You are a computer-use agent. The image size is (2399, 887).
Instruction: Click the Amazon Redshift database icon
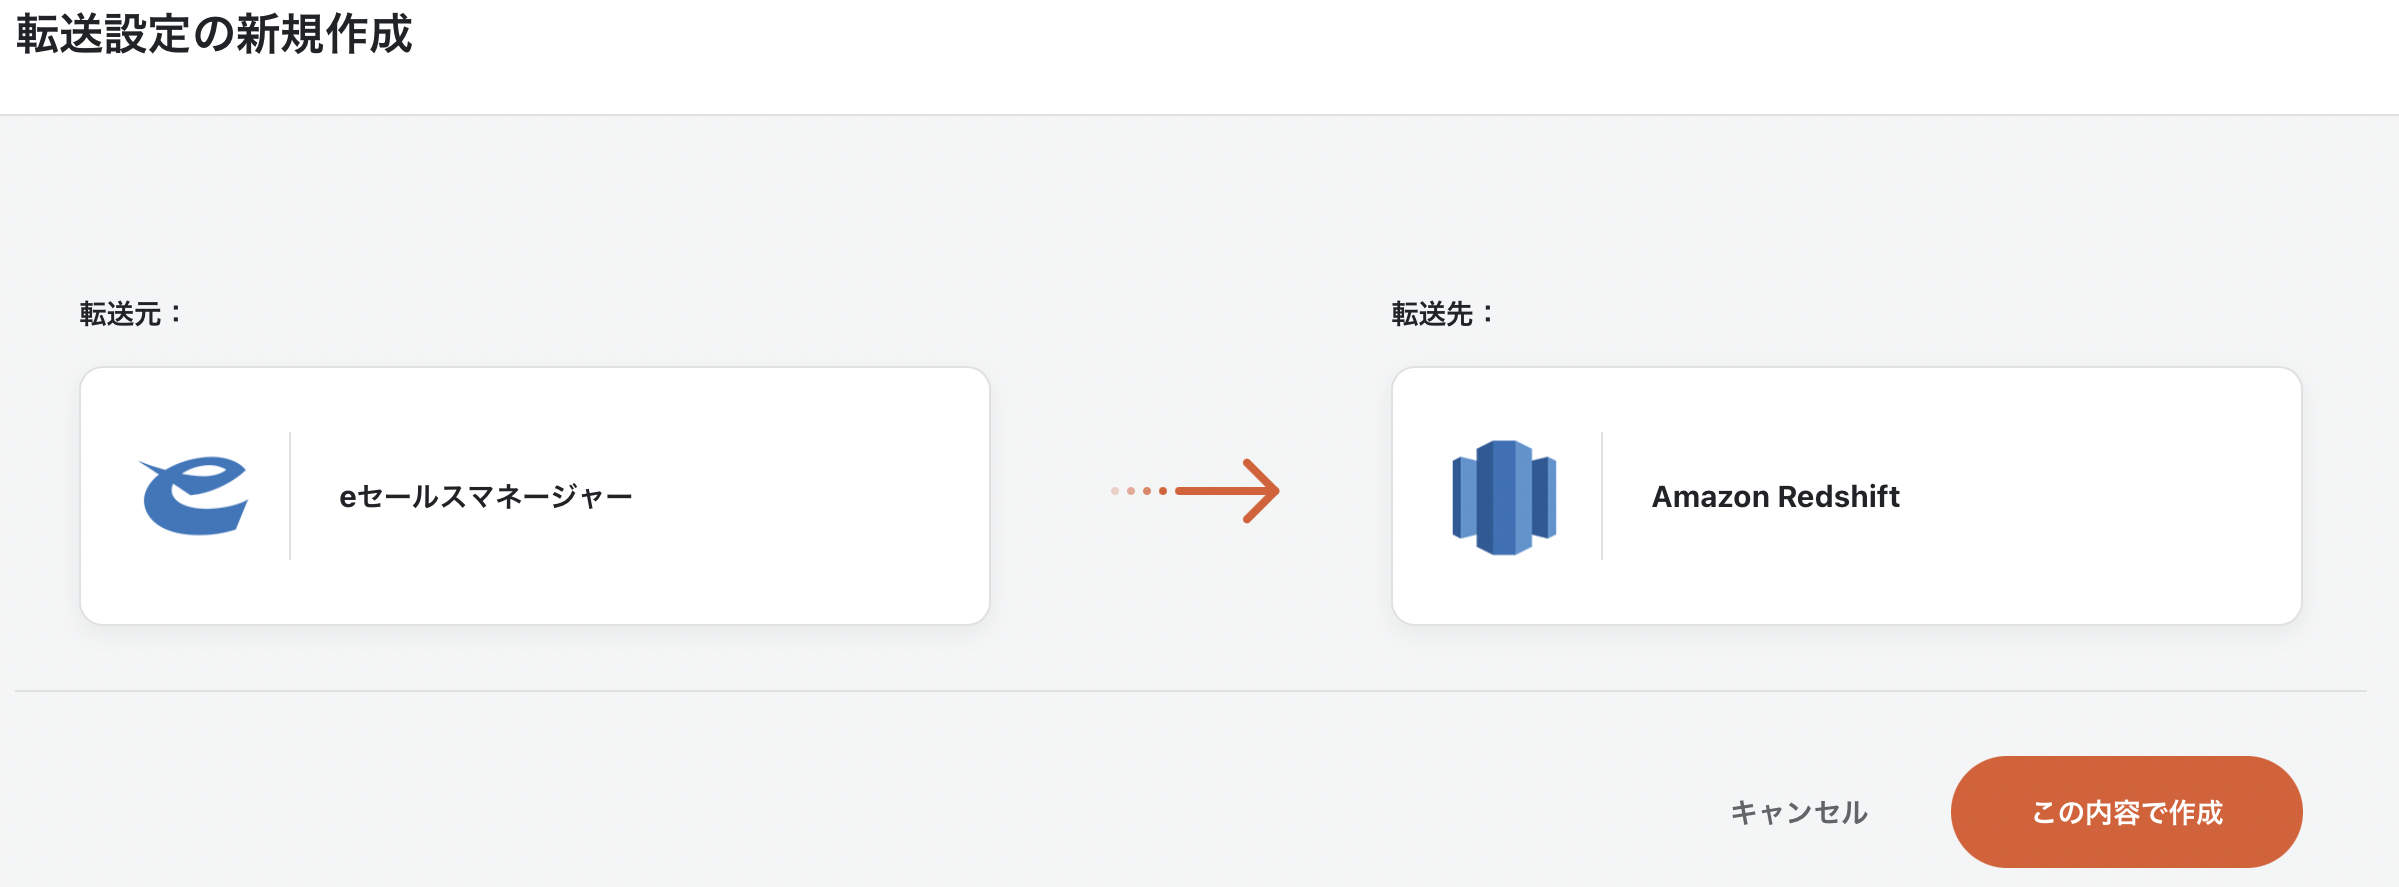[1504, 497]
